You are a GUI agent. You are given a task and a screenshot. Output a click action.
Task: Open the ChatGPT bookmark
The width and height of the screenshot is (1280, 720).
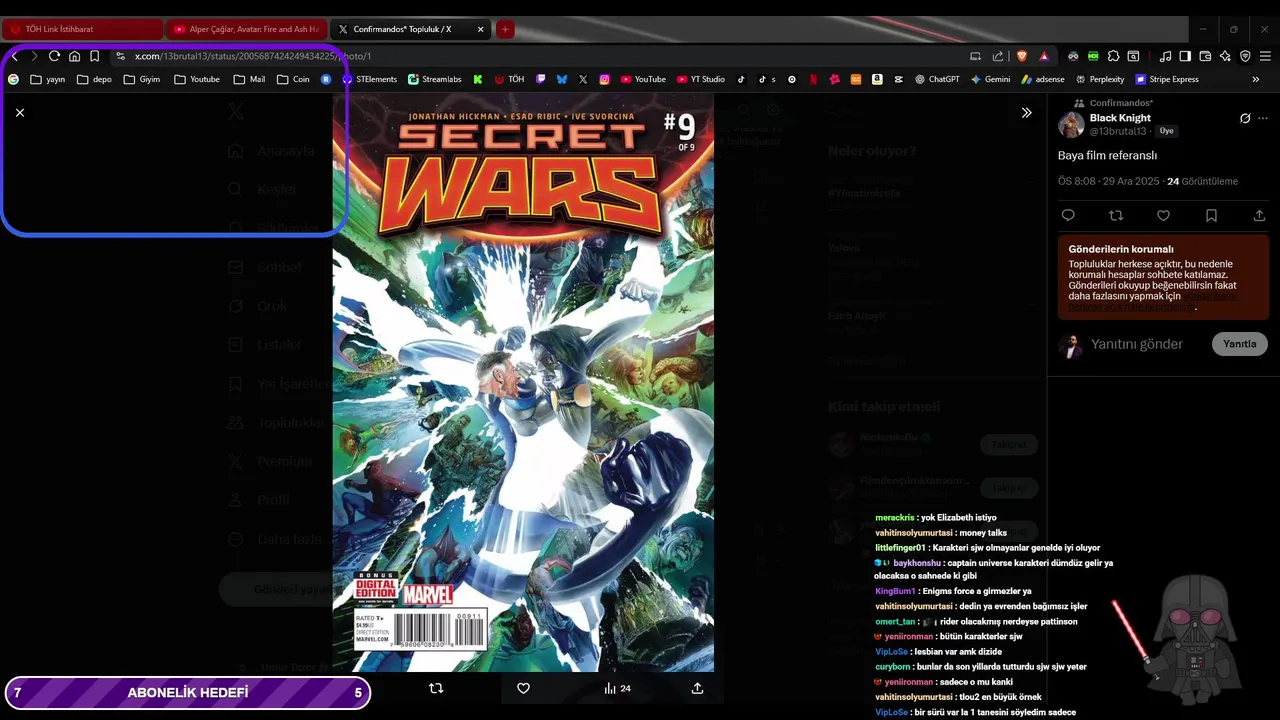pos(937,79)
